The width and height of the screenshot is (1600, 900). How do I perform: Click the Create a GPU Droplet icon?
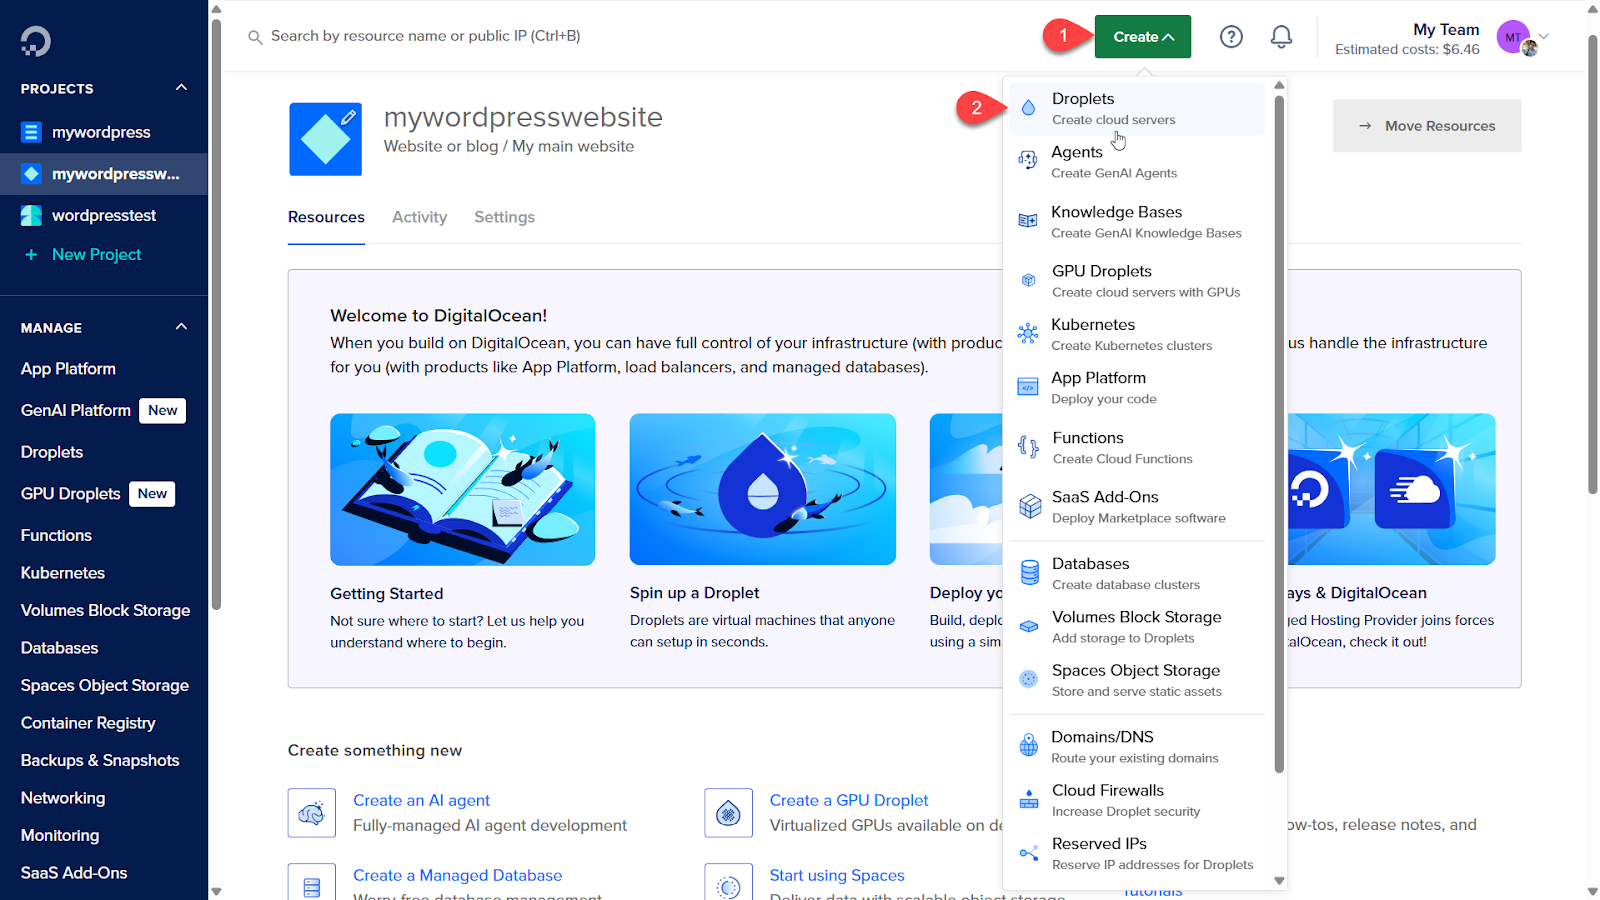728,813
